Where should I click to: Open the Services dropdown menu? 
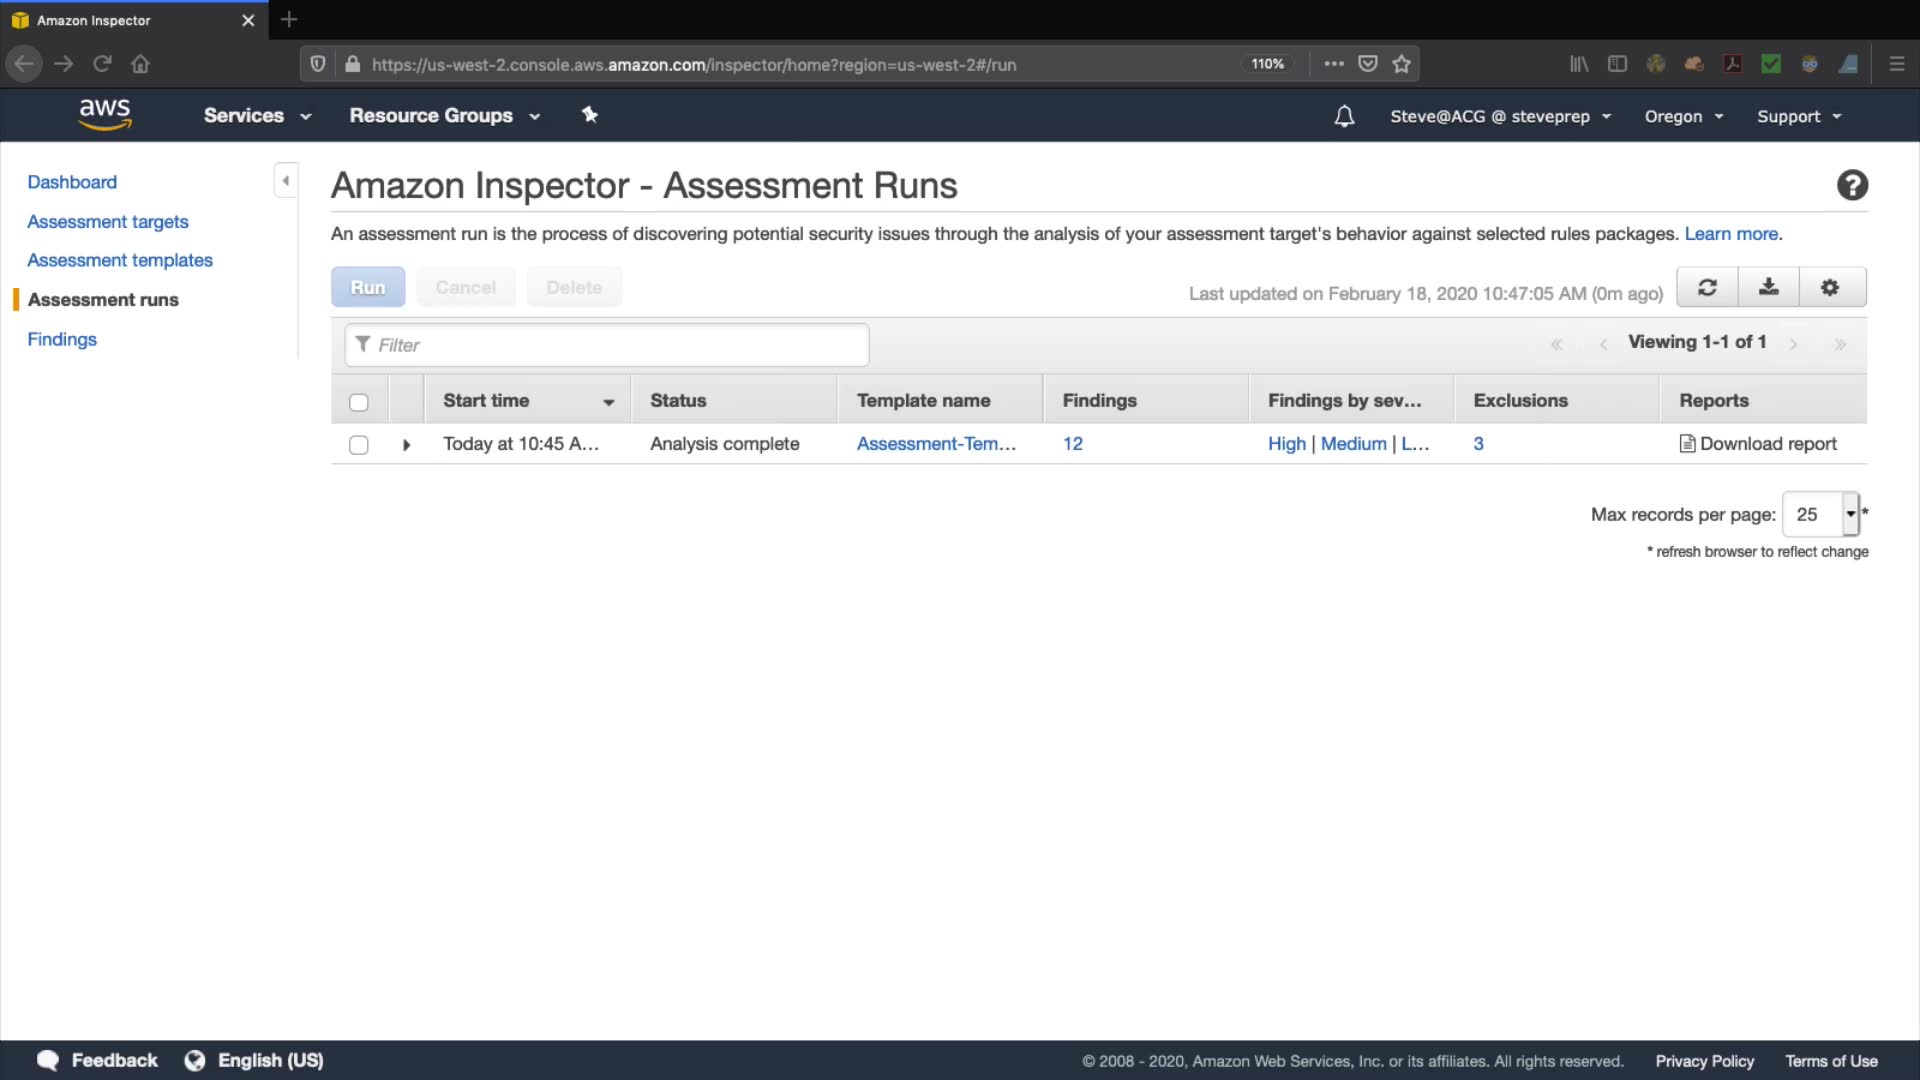[x=257, y=116]
